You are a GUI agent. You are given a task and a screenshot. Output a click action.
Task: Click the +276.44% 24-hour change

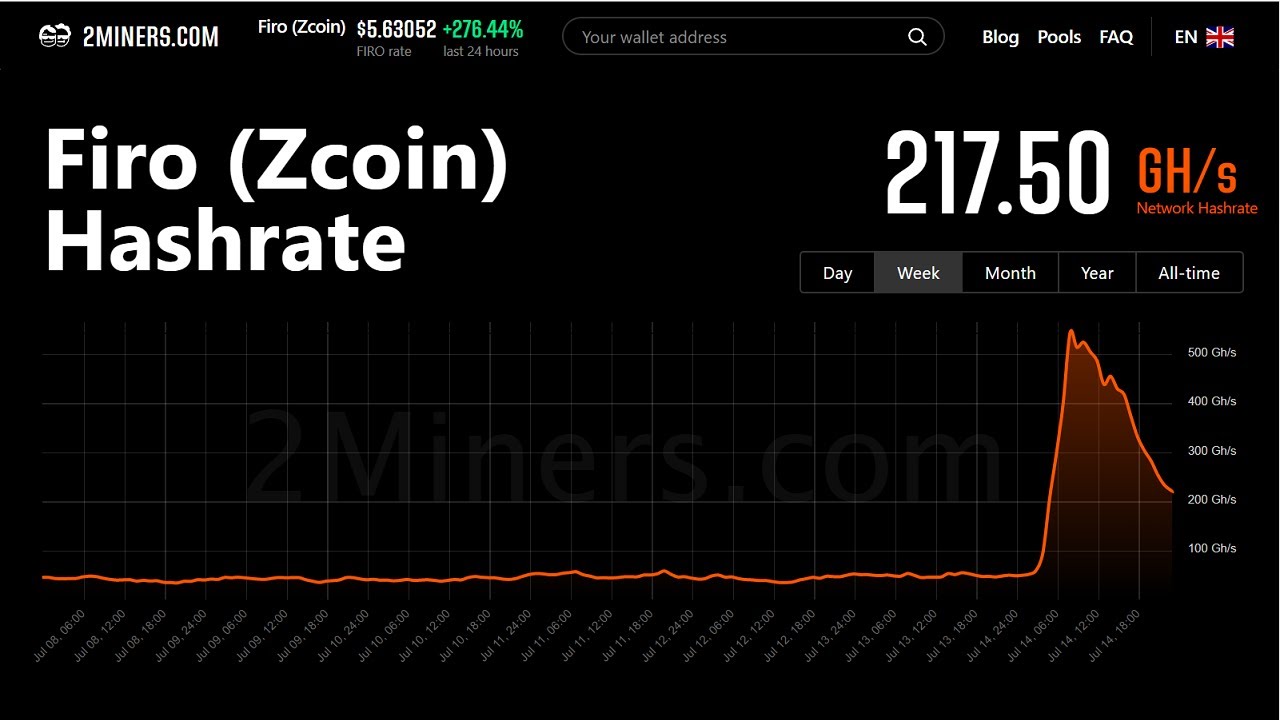click(483, 30)
